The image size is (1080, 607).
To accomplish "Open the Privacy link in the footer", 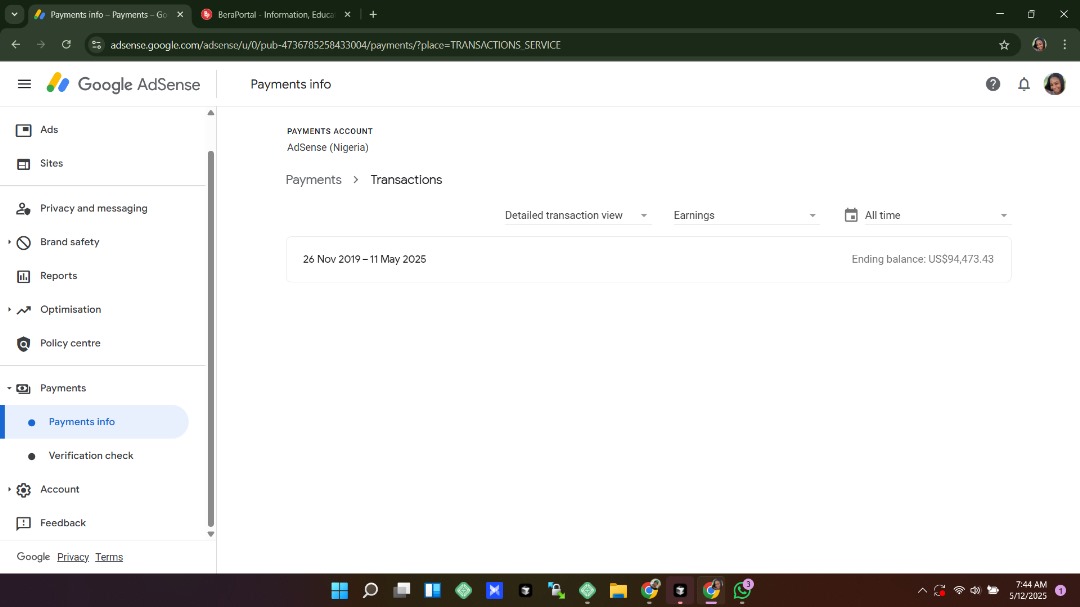I will (73, 557).
